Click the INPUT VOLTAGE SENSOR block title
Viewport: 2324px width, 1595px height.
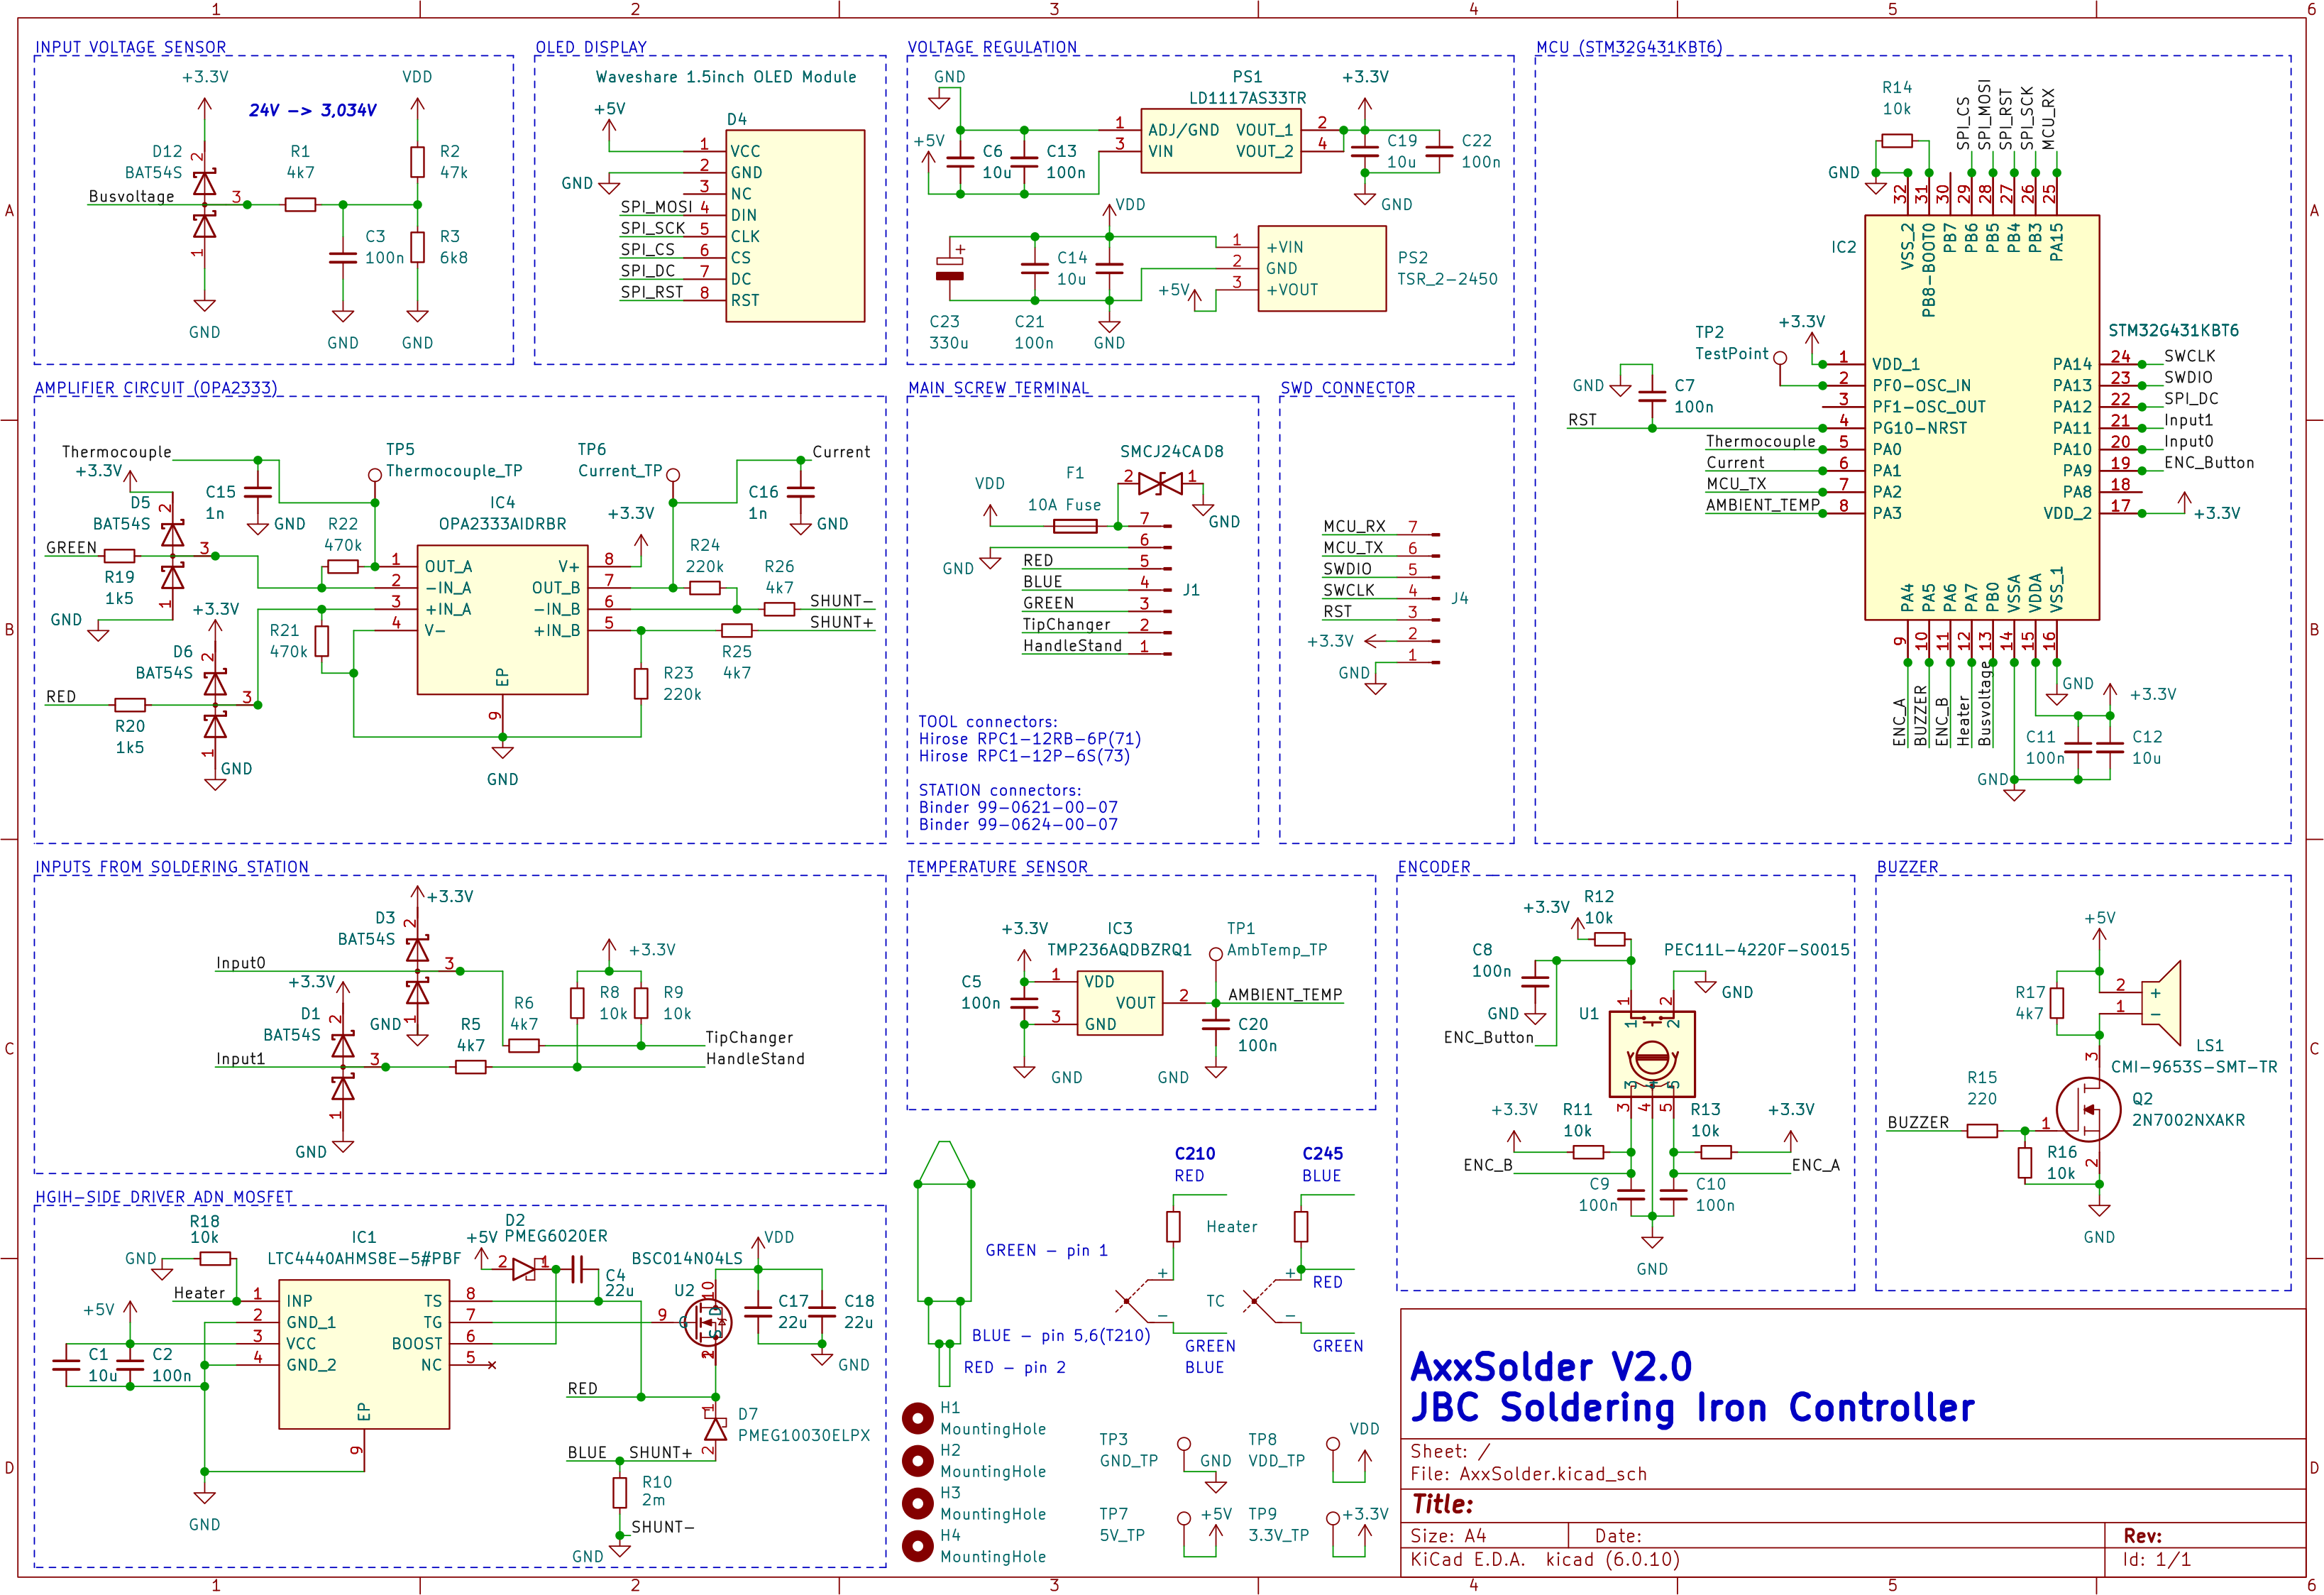coord(131,47)
